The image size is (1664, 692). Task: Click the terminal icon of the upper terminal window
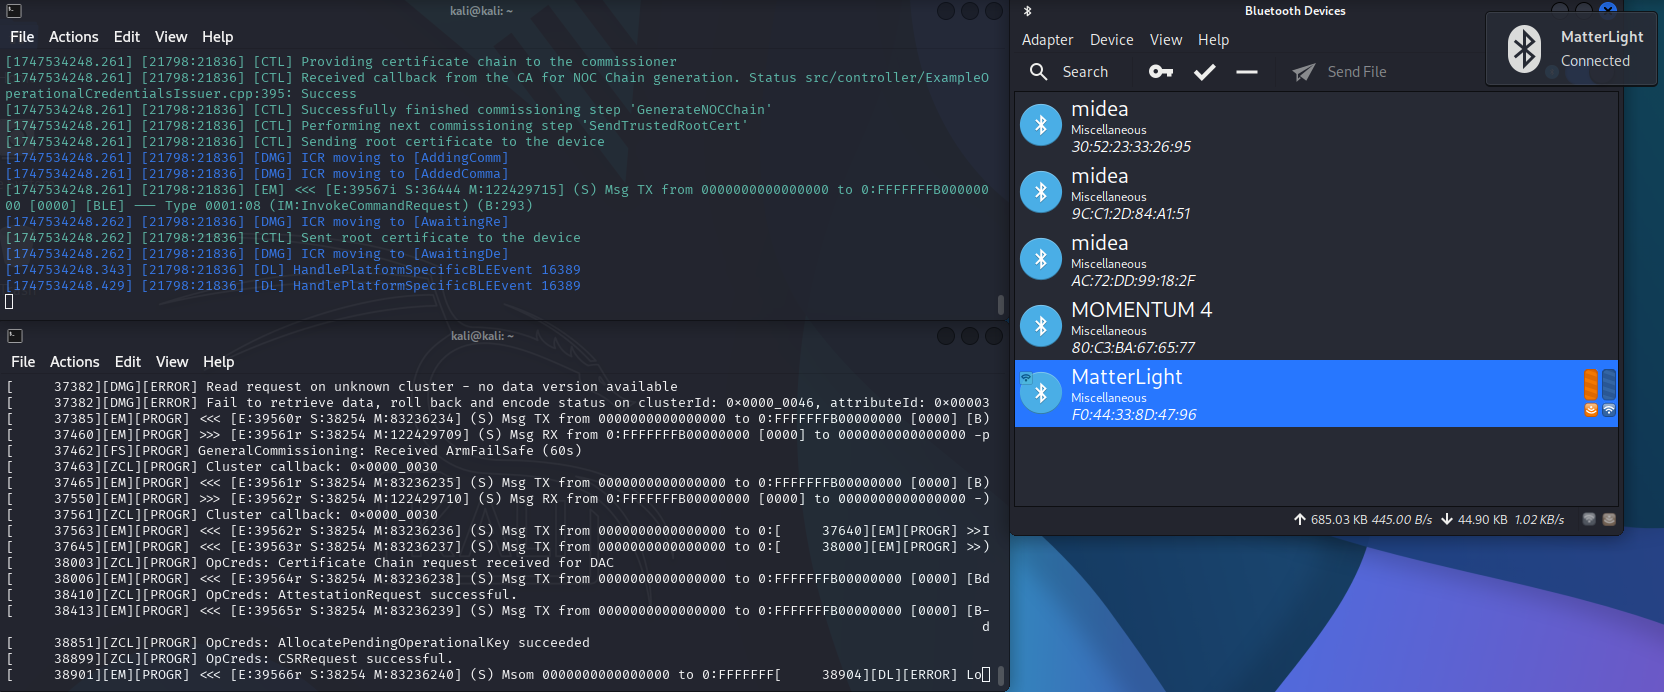14,11
